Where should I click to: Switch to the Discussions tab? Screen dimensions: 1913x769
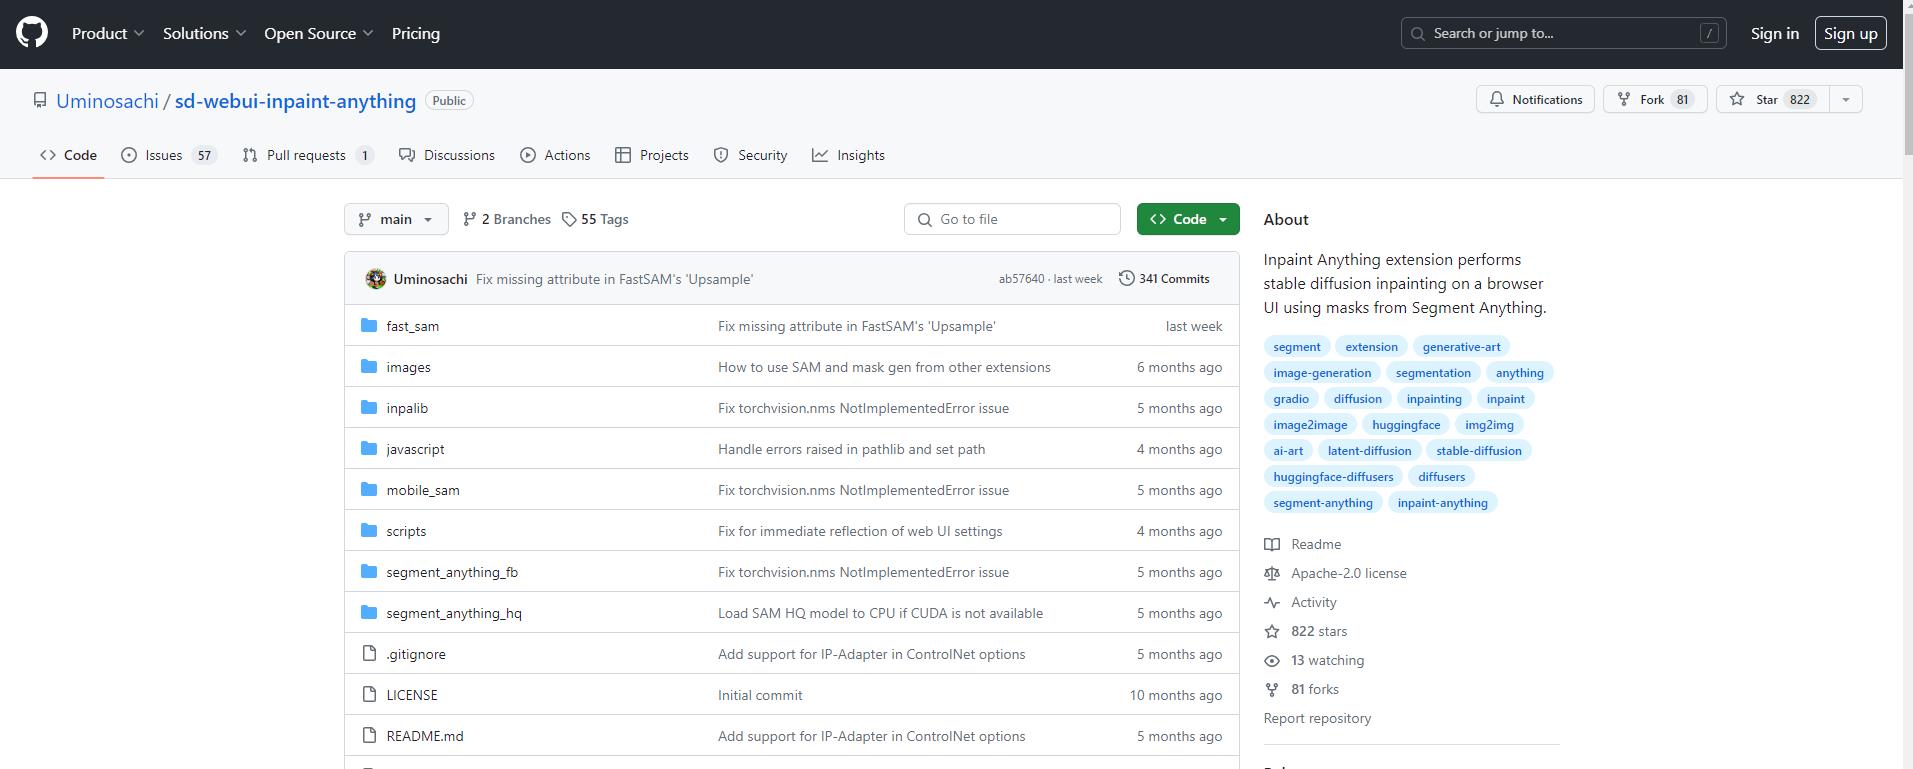pyautogui.click(x=447, y=155)
